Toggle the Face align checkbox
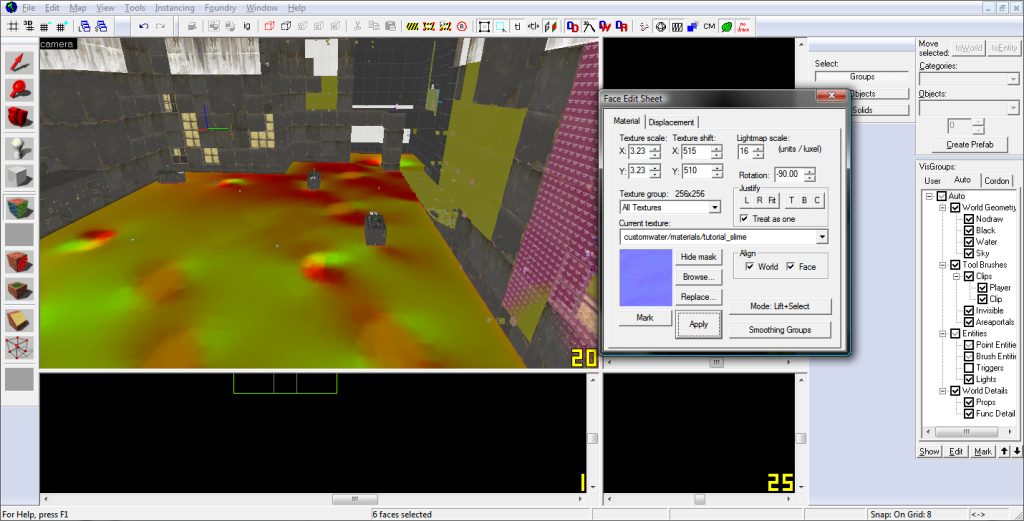The height and width of the screenshot is (521, 1024). [x=791, y=266]
